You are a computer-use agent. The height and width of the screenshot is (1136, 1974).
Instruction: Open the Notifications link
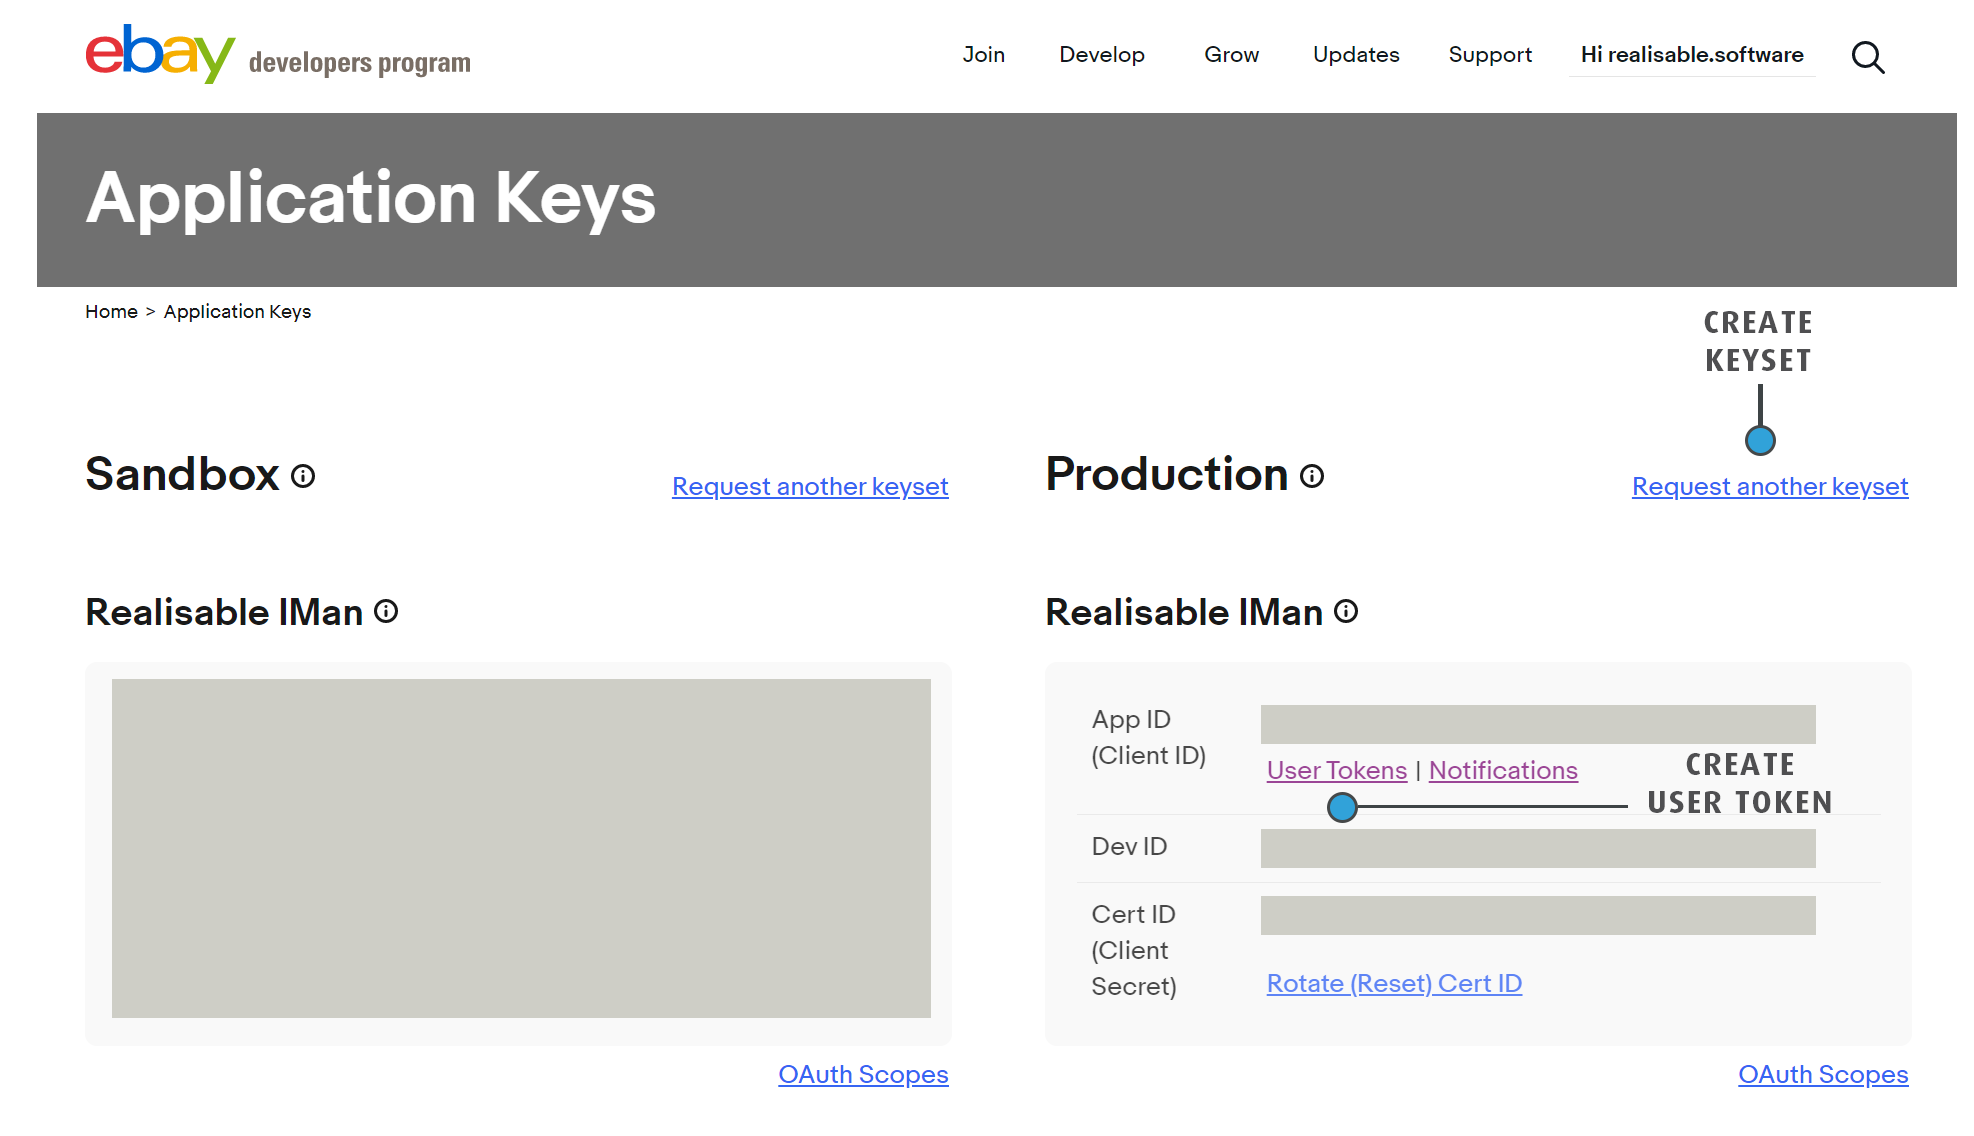[x=1502, y=771]
